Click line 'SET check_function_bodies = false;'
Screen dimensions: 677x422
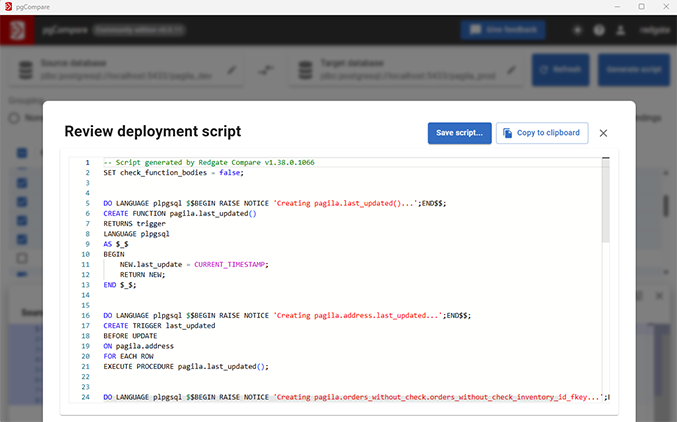[x=174, y=173]
